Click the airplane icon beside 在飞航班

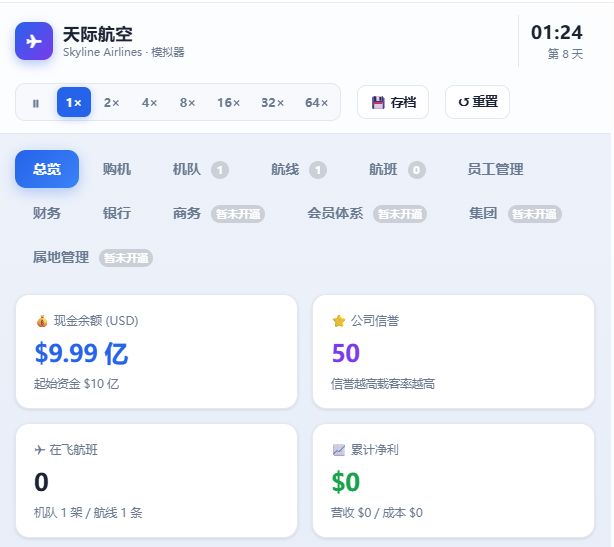click(x=40, y=450)
